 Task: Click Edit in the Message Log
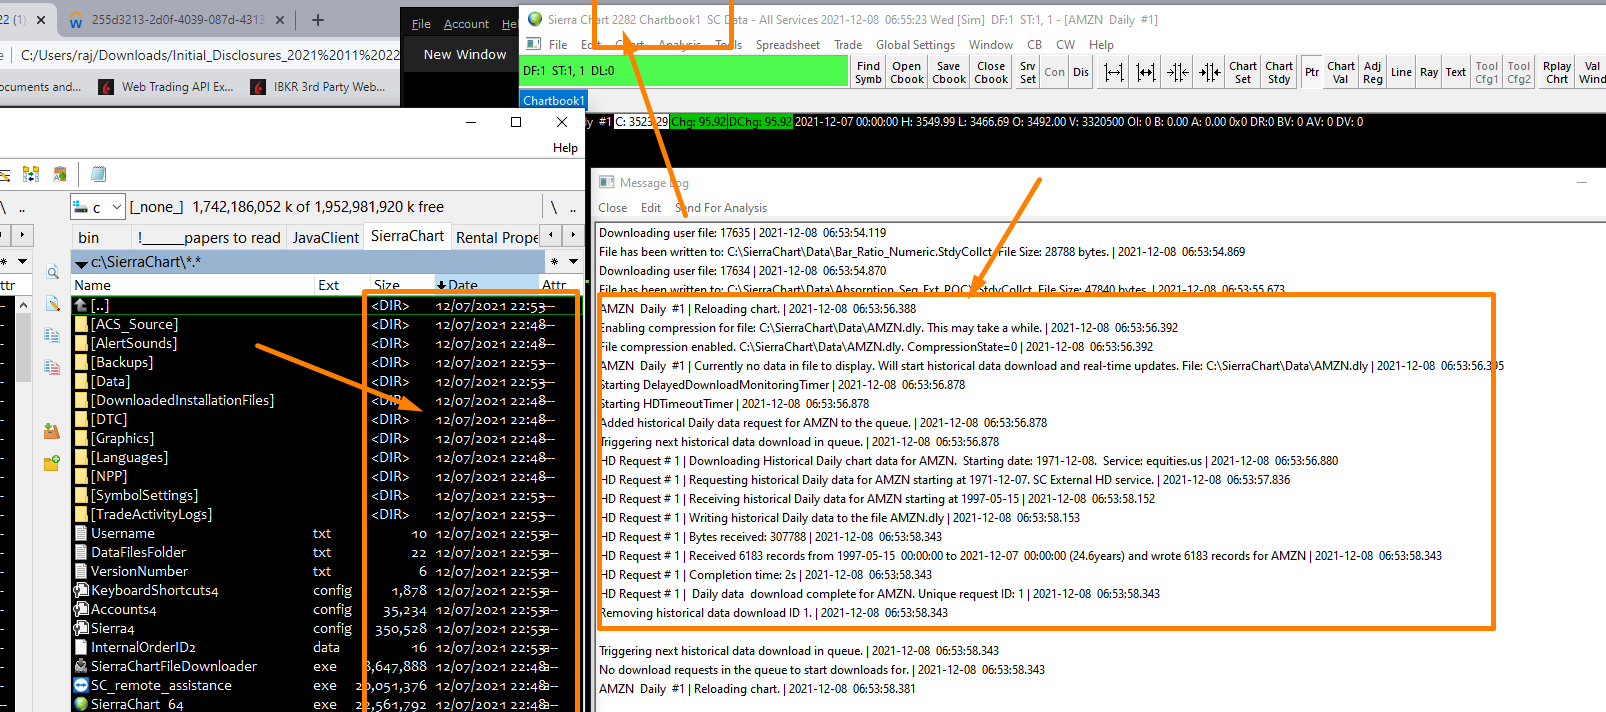click(651, 208)
